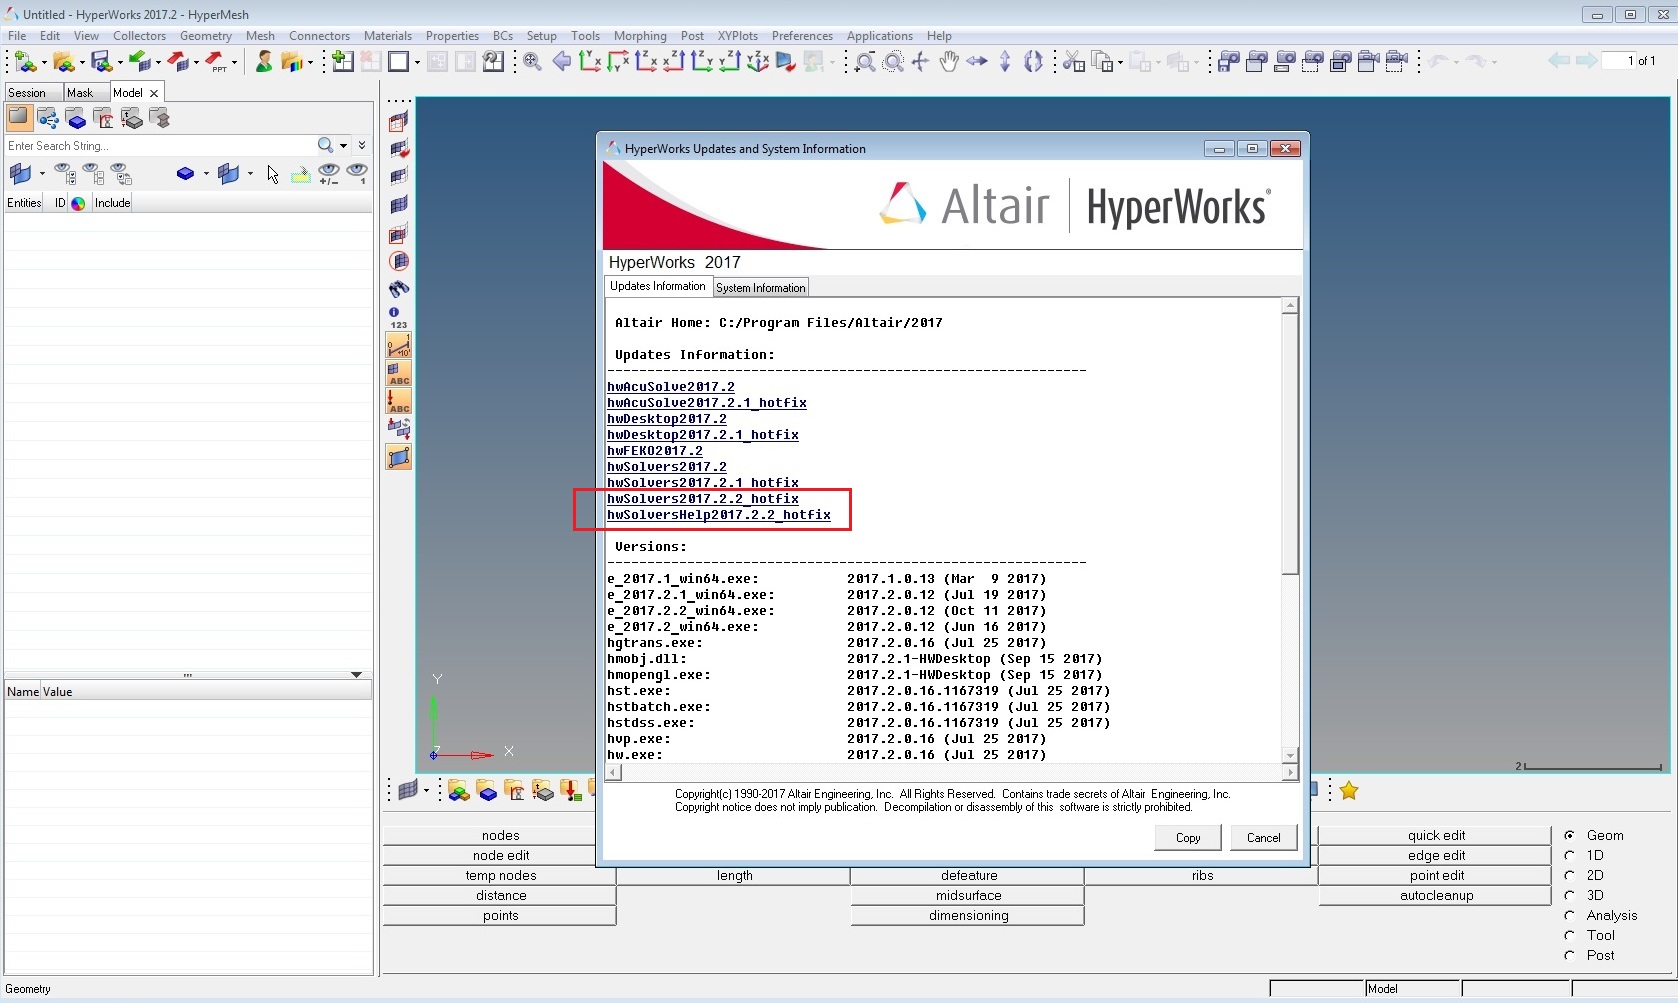Click the Find binoculars icon in vertical toolbar
Viewport: 1678px width, 1003px height.
tap(399, 289)
